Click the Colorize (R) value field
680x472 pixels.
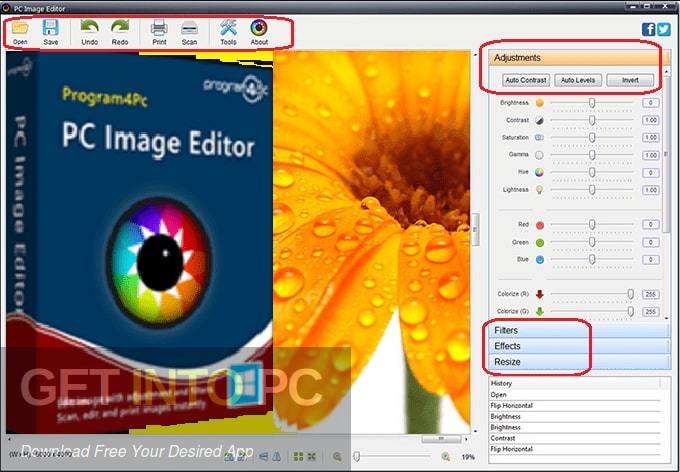point(651,295)
